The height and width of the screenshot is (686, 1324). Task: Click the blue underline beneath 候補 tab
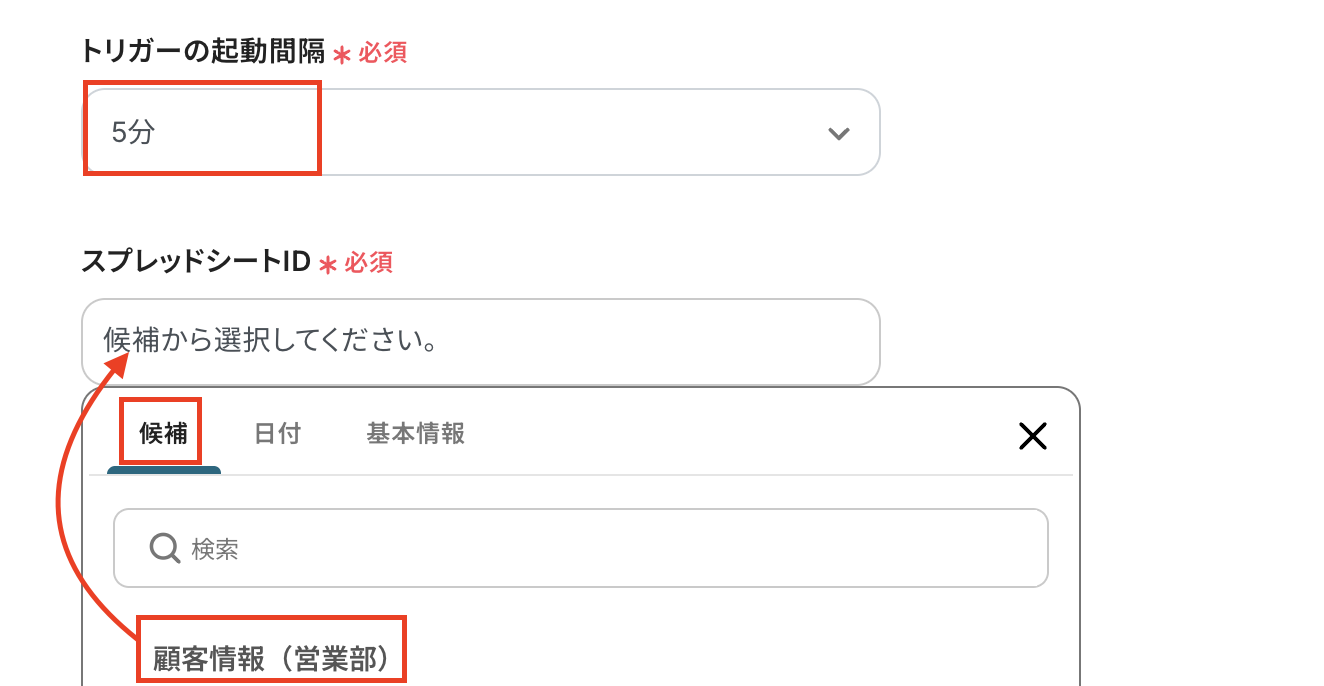pyautogui.click(x=164, y=469)
